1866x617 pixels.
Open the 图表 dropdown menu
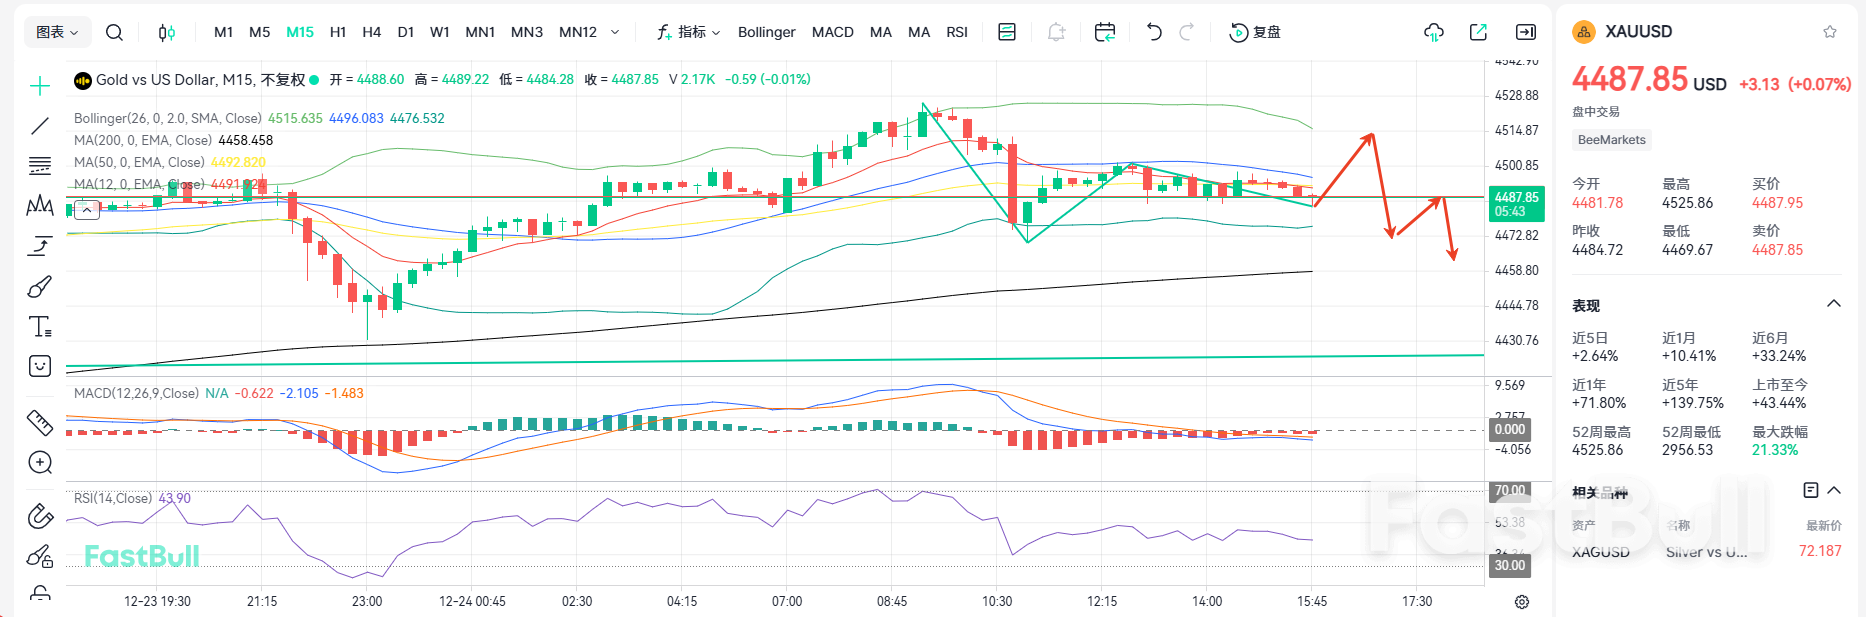click(x=57, y=32)
